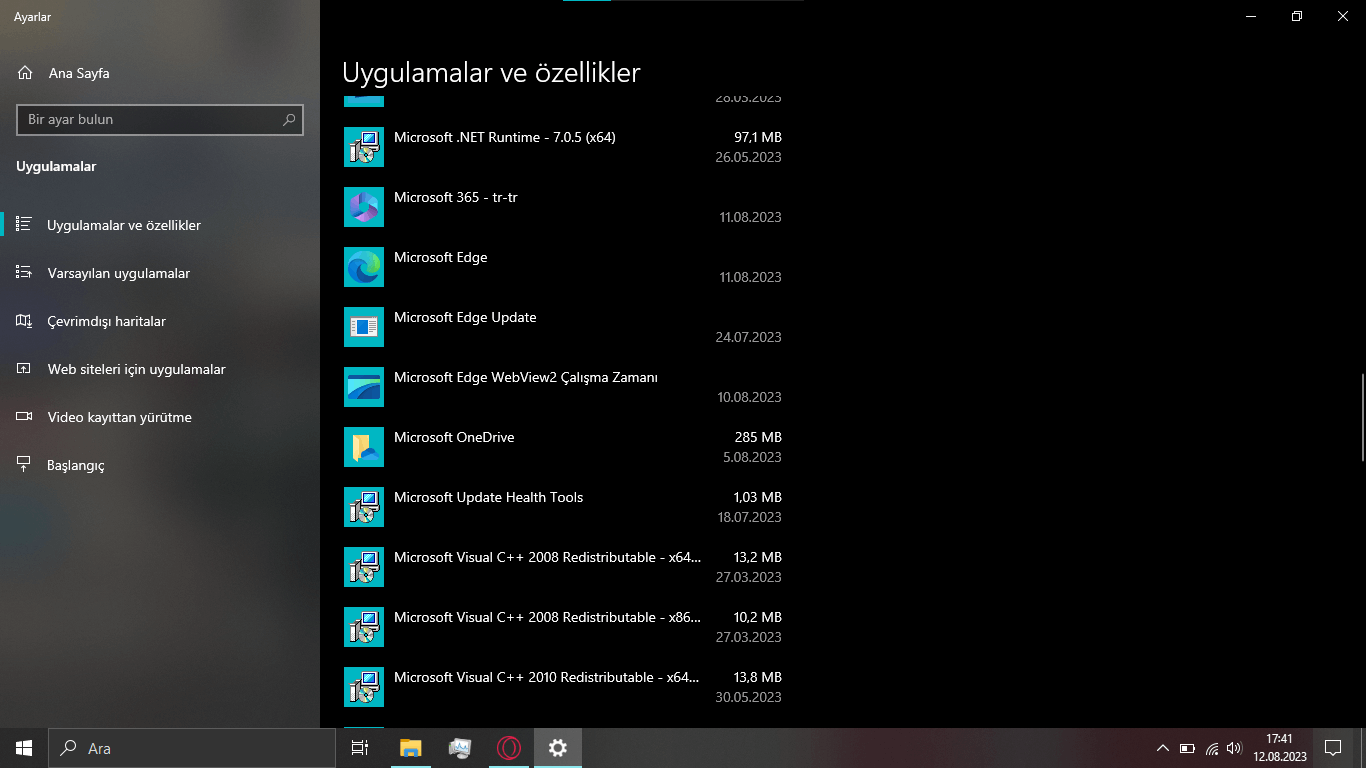The height and width of the screenshot is (768, 1366).
Task: Click the 97,1 MB size value
Action: [x=758, y=137]
